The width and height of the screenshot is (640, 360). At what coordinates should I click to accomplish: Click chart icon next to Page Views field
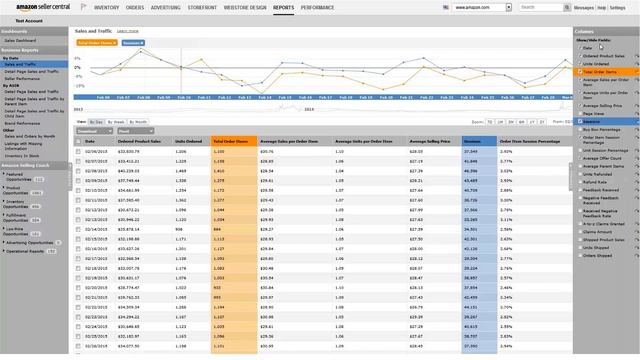[x=637, y=113]
